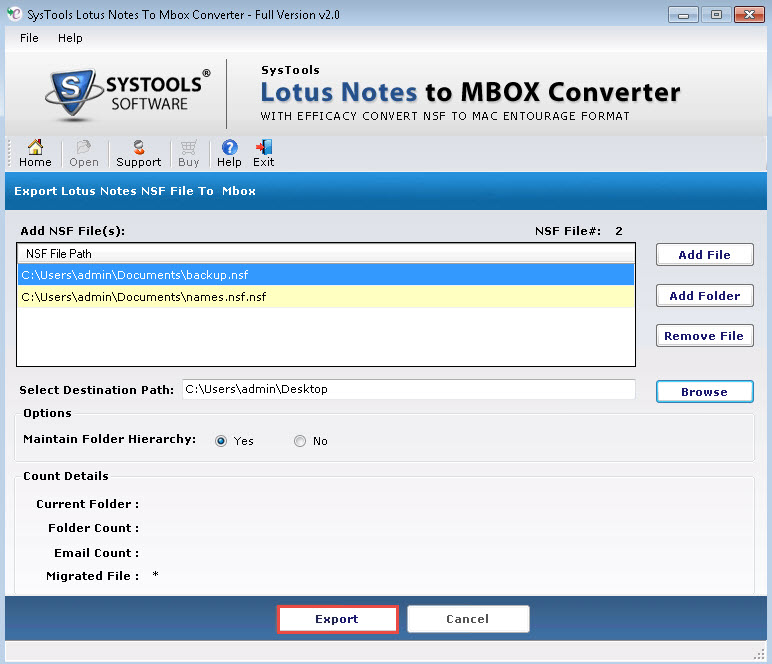Start conversion with the Export button
This screenshot has height=664, width=772.
click(x=337, y=619)
